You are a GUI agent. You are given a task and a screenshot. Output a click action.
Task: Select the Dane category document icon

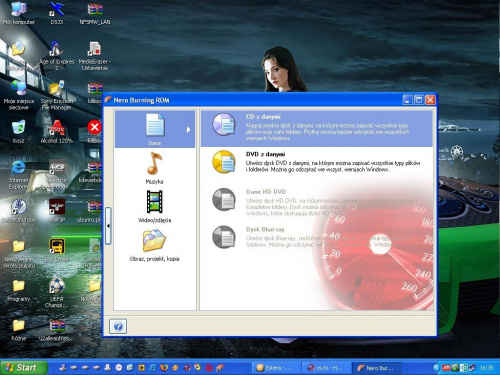coord(155,125)
